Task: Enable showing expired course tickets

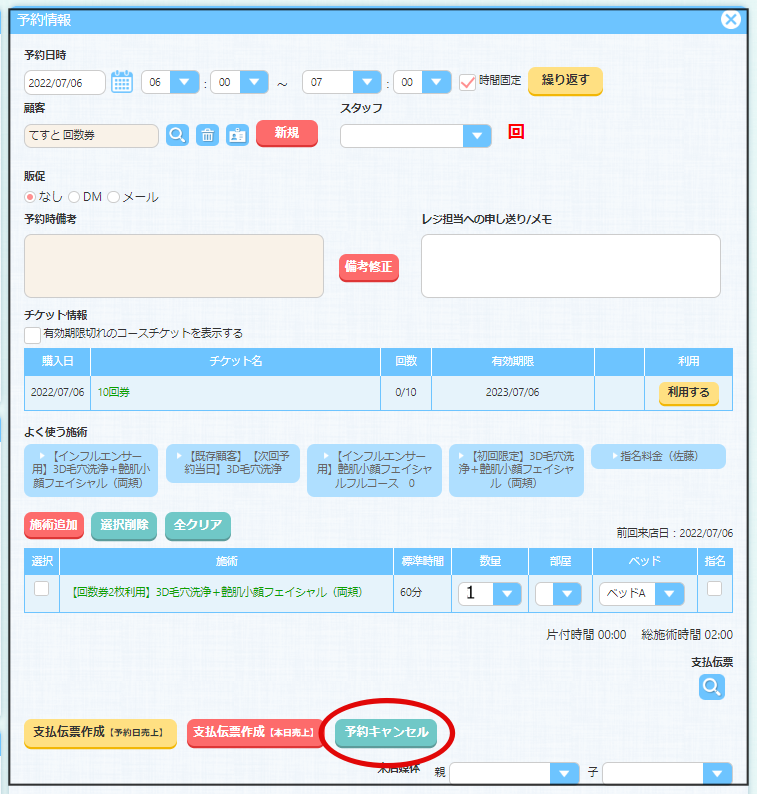Action: (x=33, y=334)
